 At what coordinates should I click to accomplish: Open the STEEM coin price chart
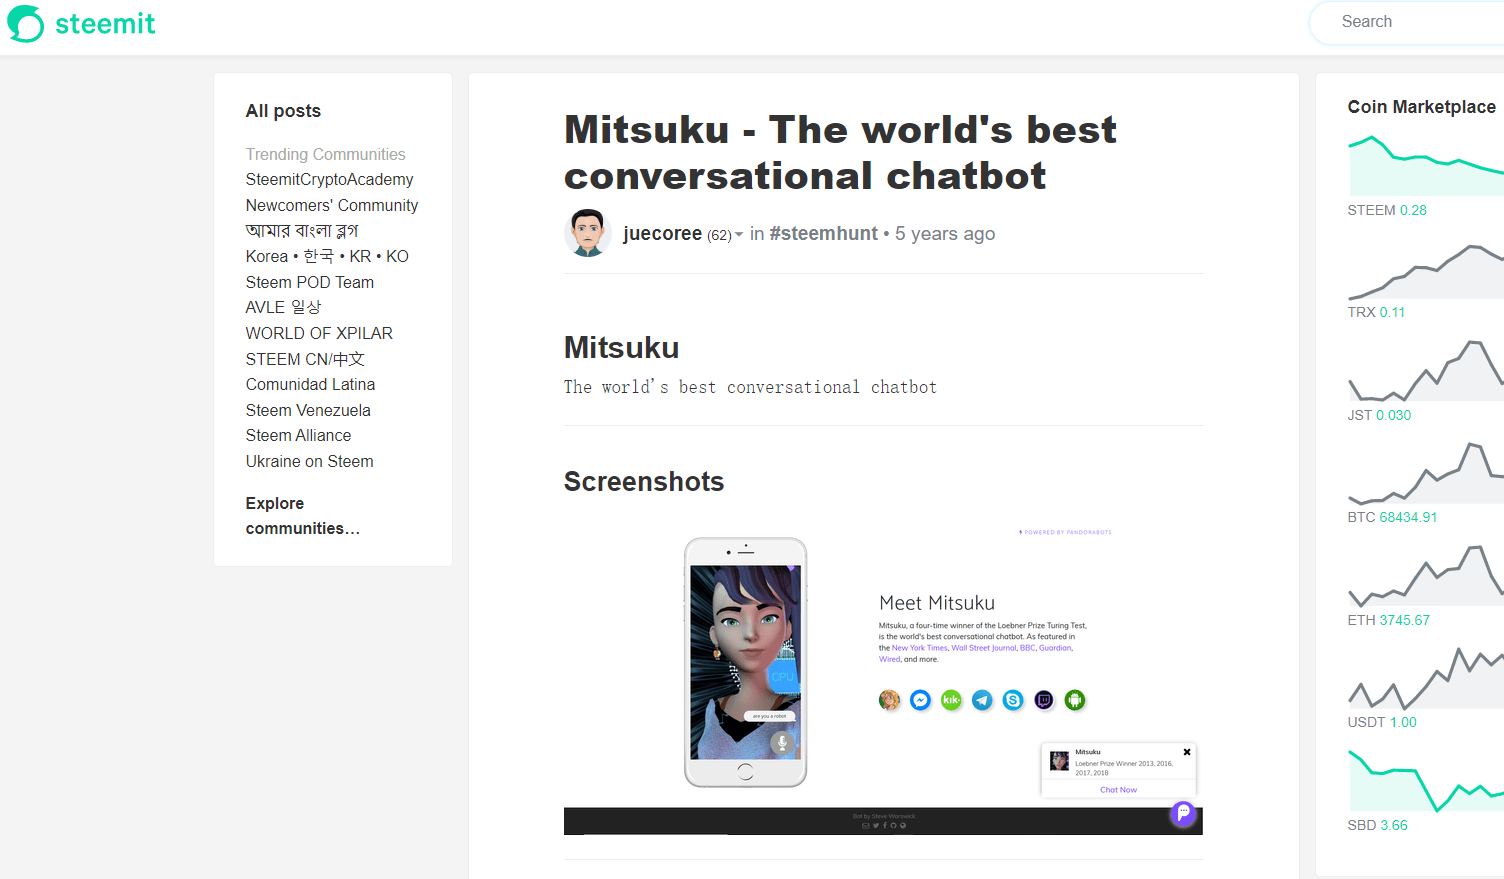tap(1425, 166)
